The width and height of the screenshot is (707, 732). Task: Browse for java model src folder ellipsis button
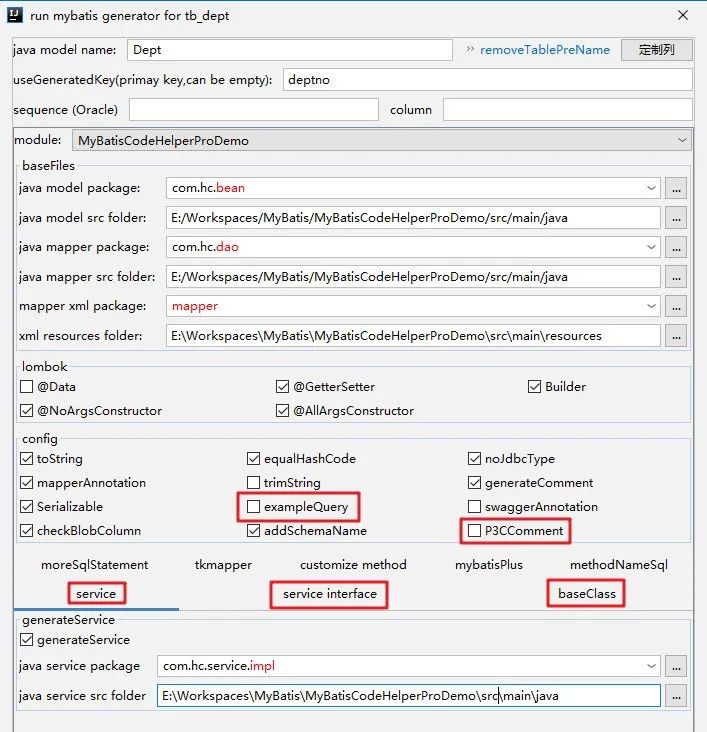676,218
